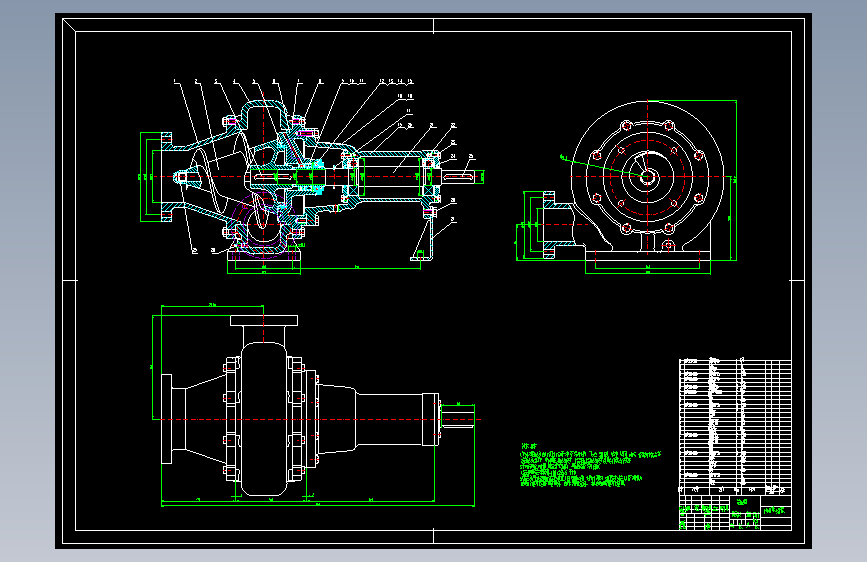Click the green technical notes text block
This screenshot has width=867, height=562.
[x=590, y=465]
